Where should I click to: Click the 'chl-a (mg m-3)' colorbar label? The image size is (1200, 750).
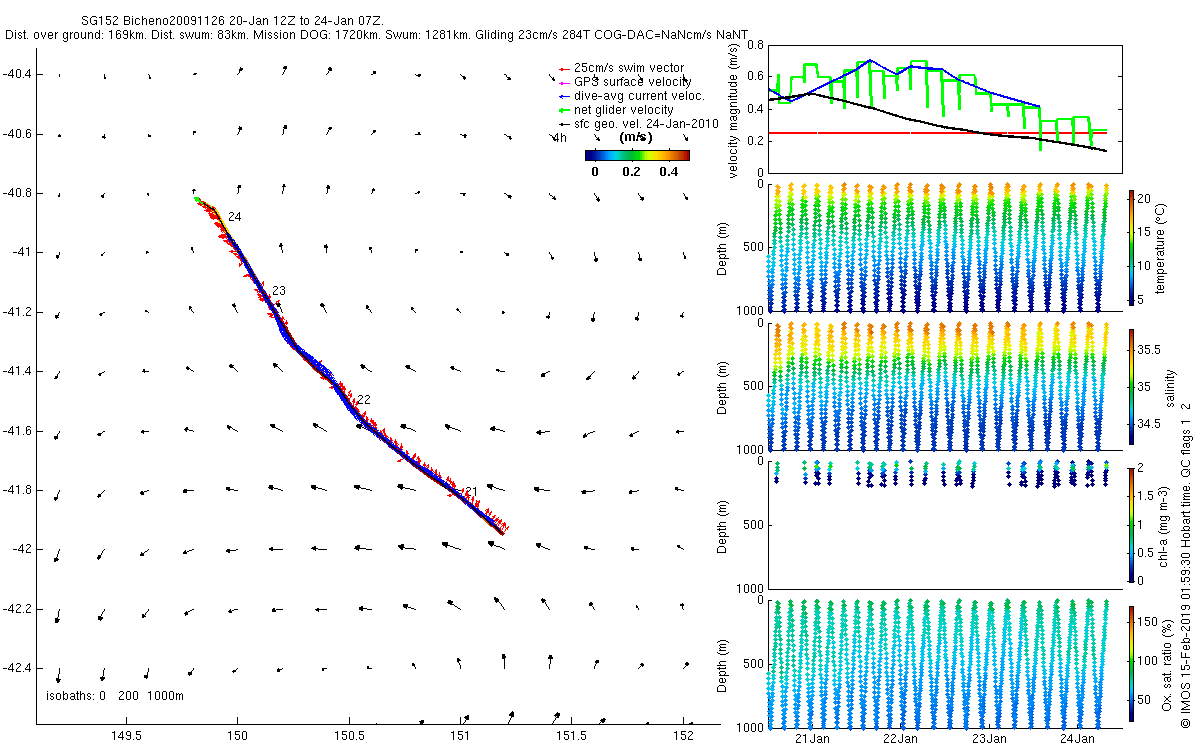click(x=1163, y=524)
